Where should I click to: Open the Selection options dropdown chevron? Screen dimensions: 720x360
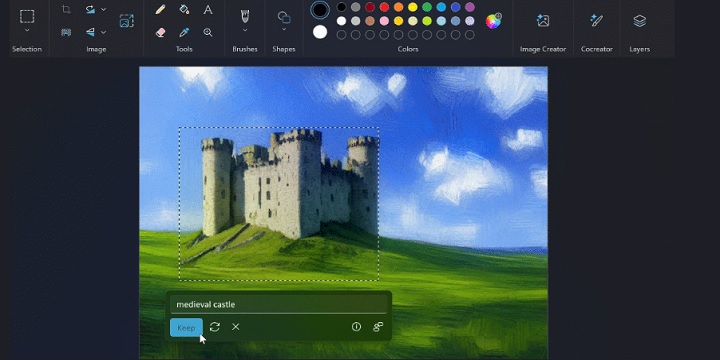click(27, 30)
